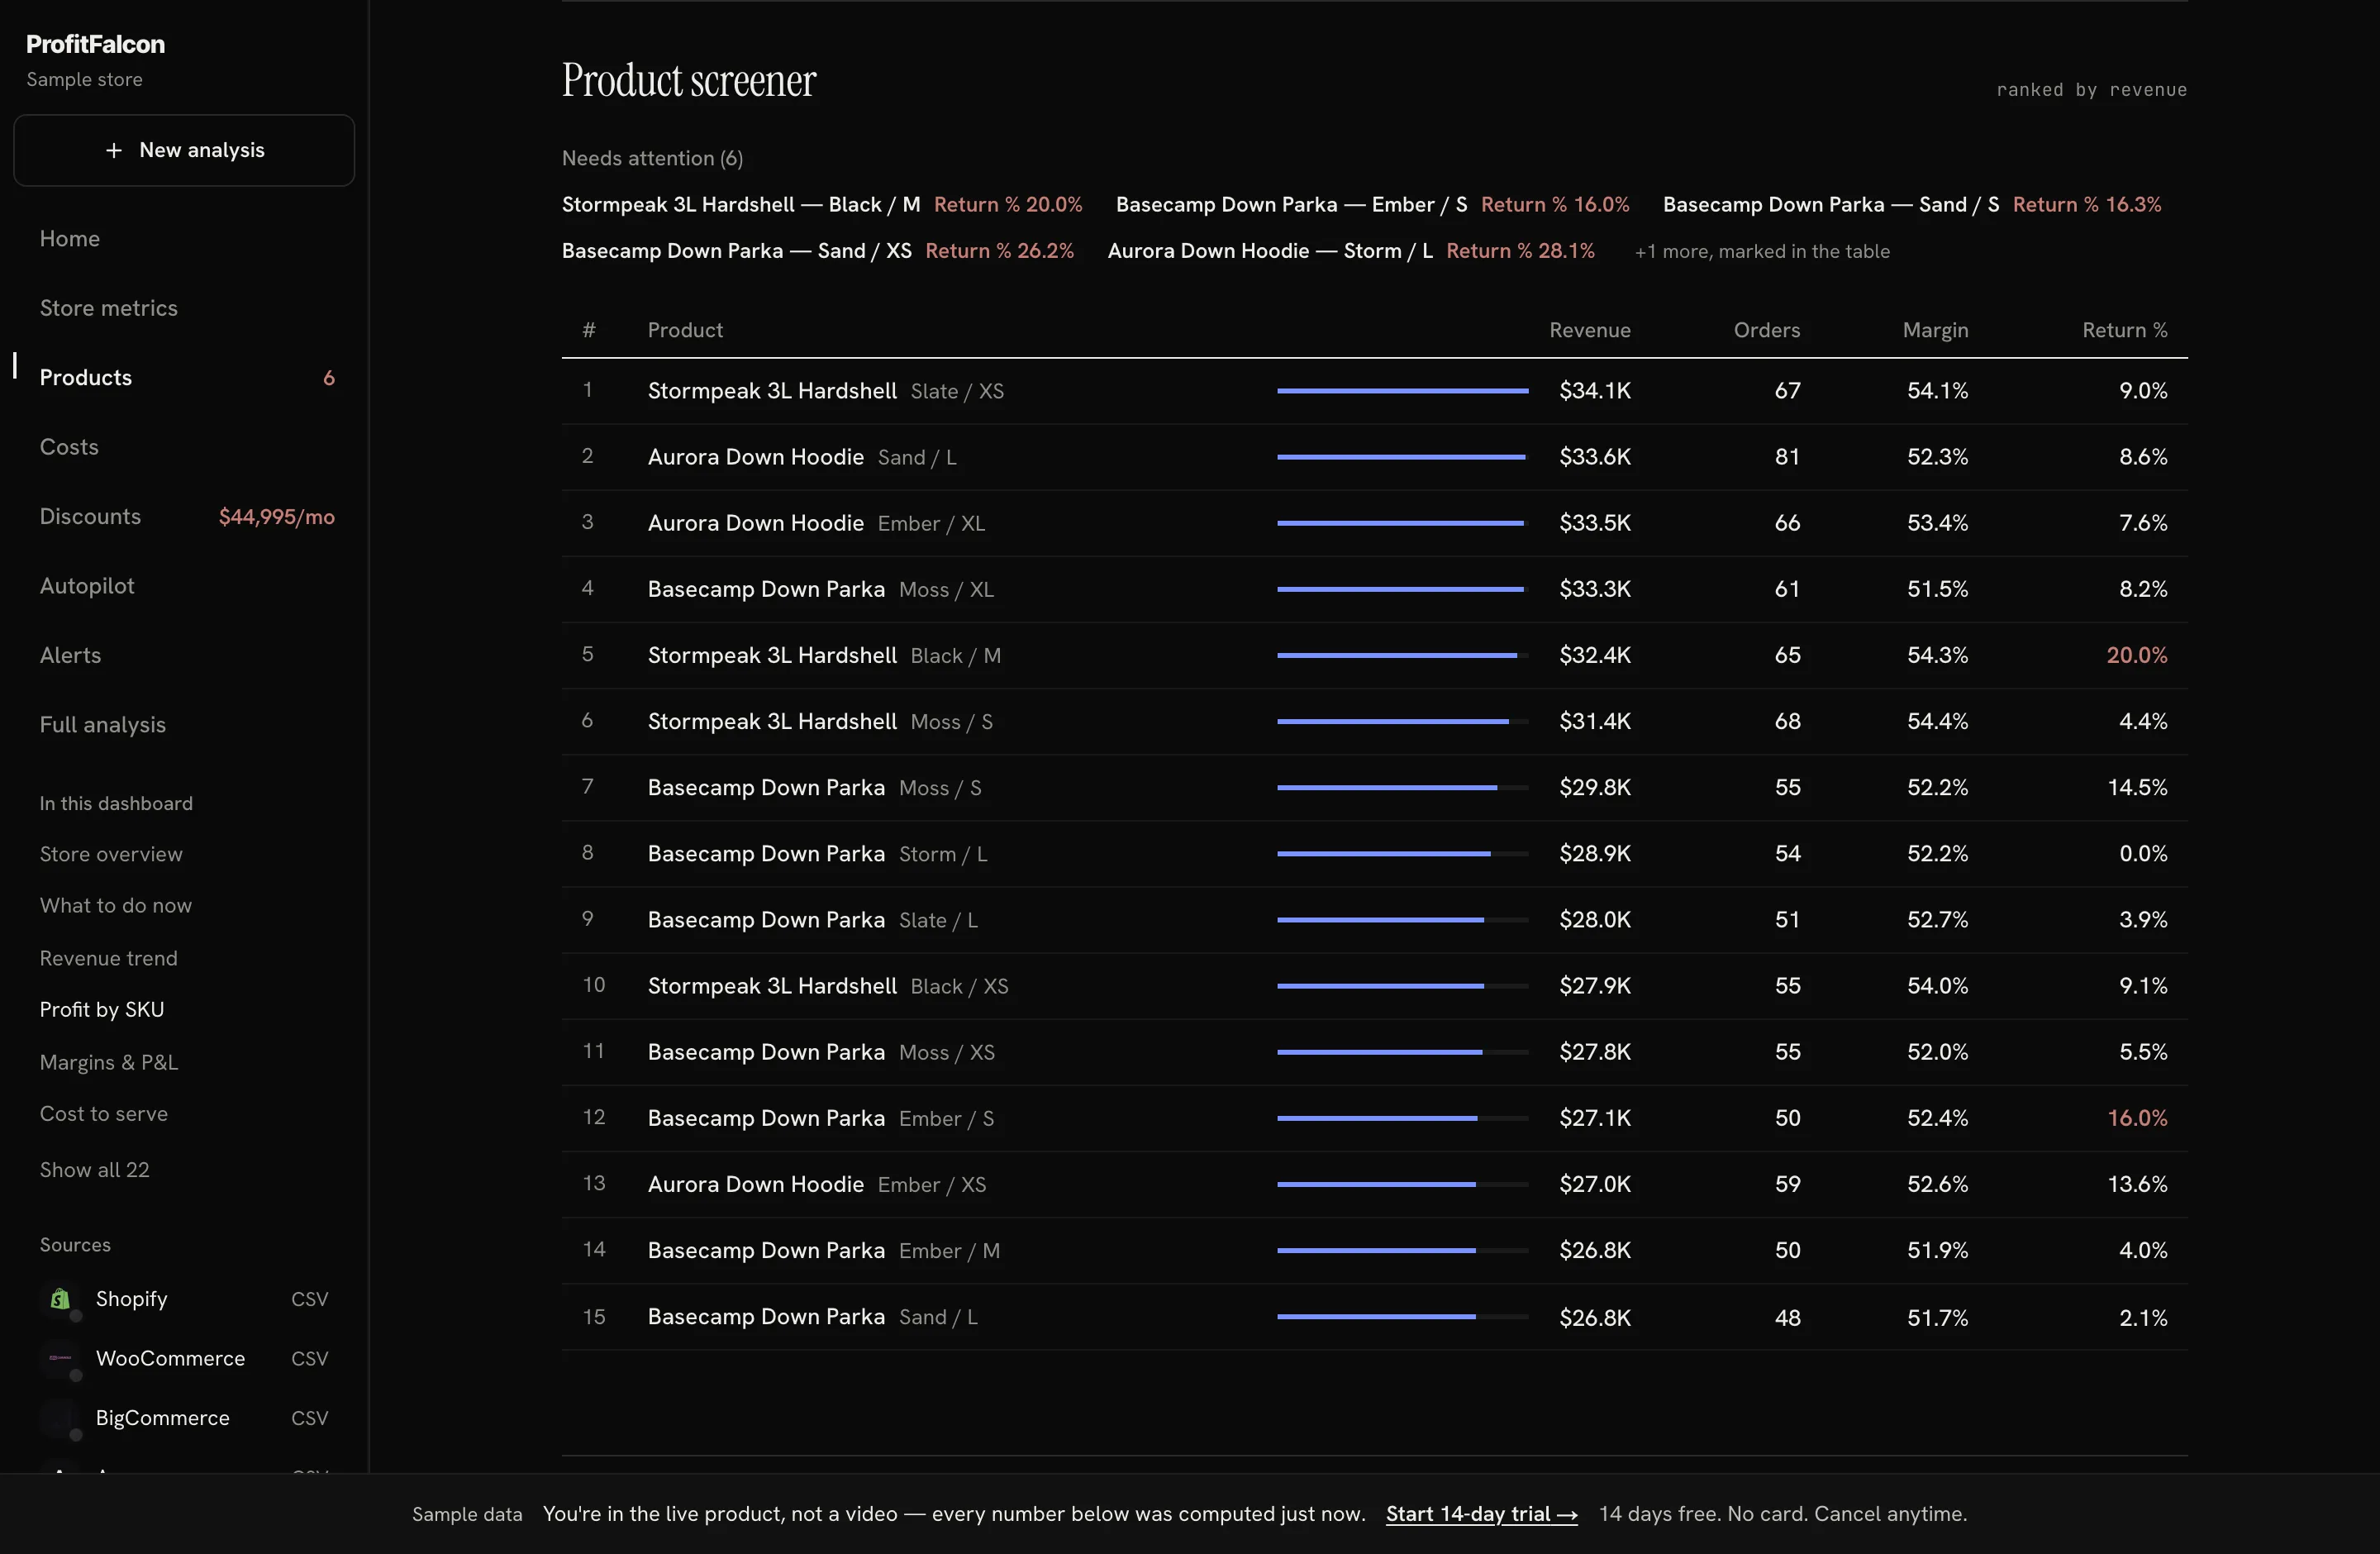Expand Show all 22 dashboard sections
2380x1554 pixels.
click(95, 1170)
